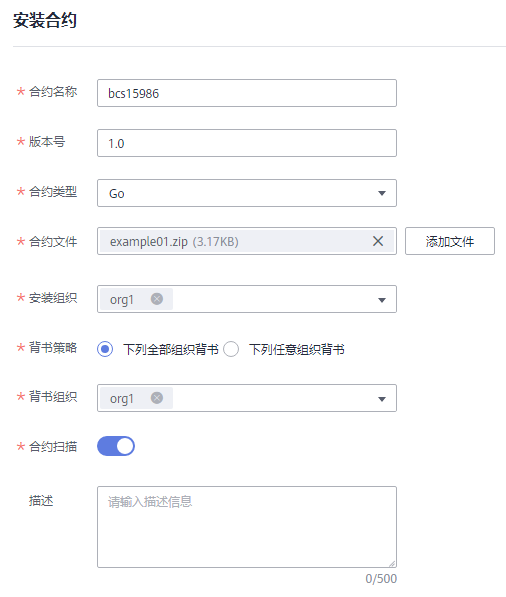506x597 pixels.
Task: Remove the example01.zip file with X icon
Action: point(378,241)
